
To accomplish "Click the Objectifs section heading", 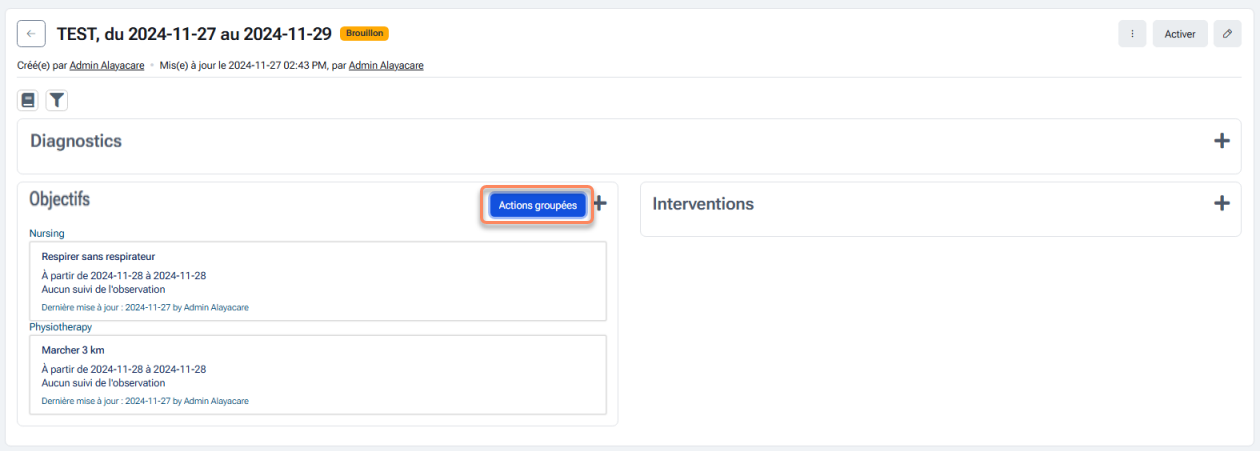I will point(60,199).
